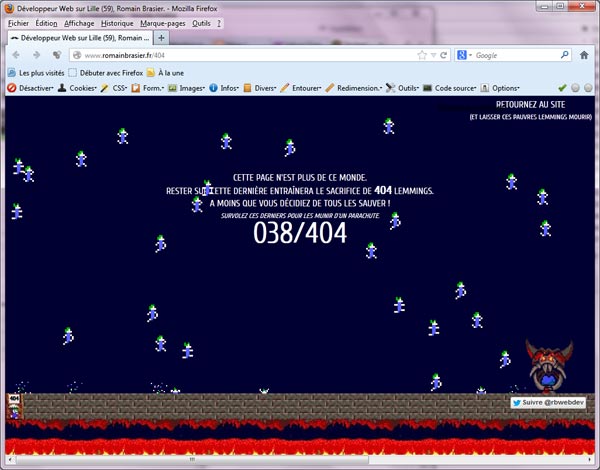Open the Options developer toolbar dropdown

[x=501, y=88]
